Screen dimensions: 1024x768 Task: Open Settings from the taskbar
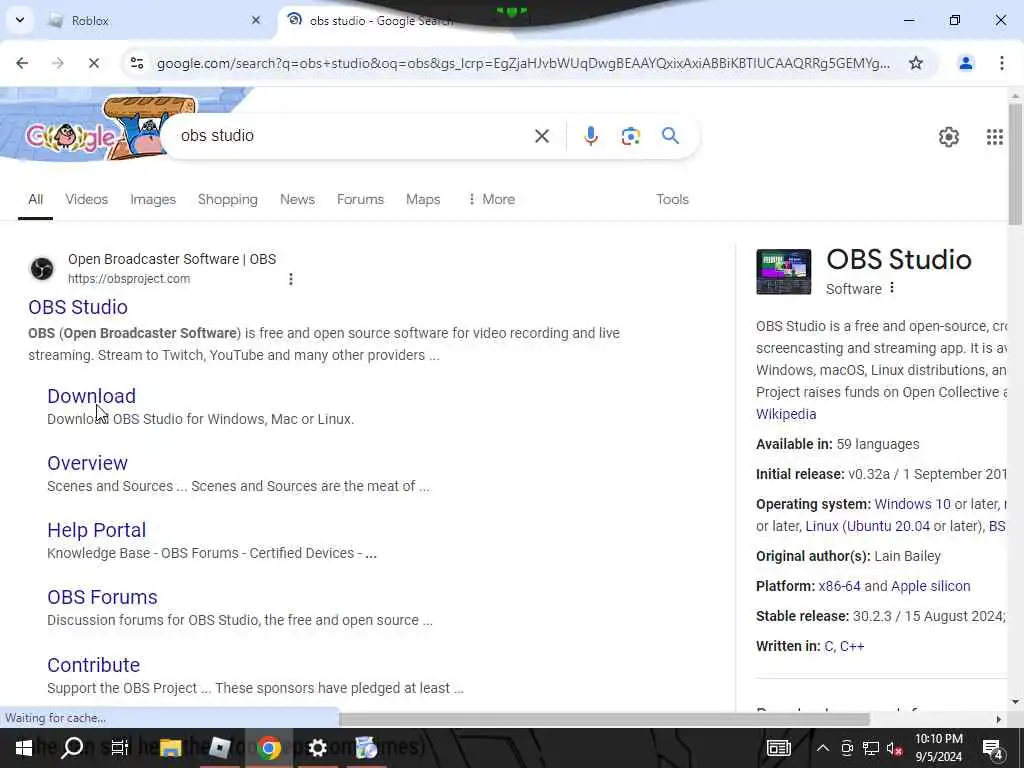click(x=317, y=748)
